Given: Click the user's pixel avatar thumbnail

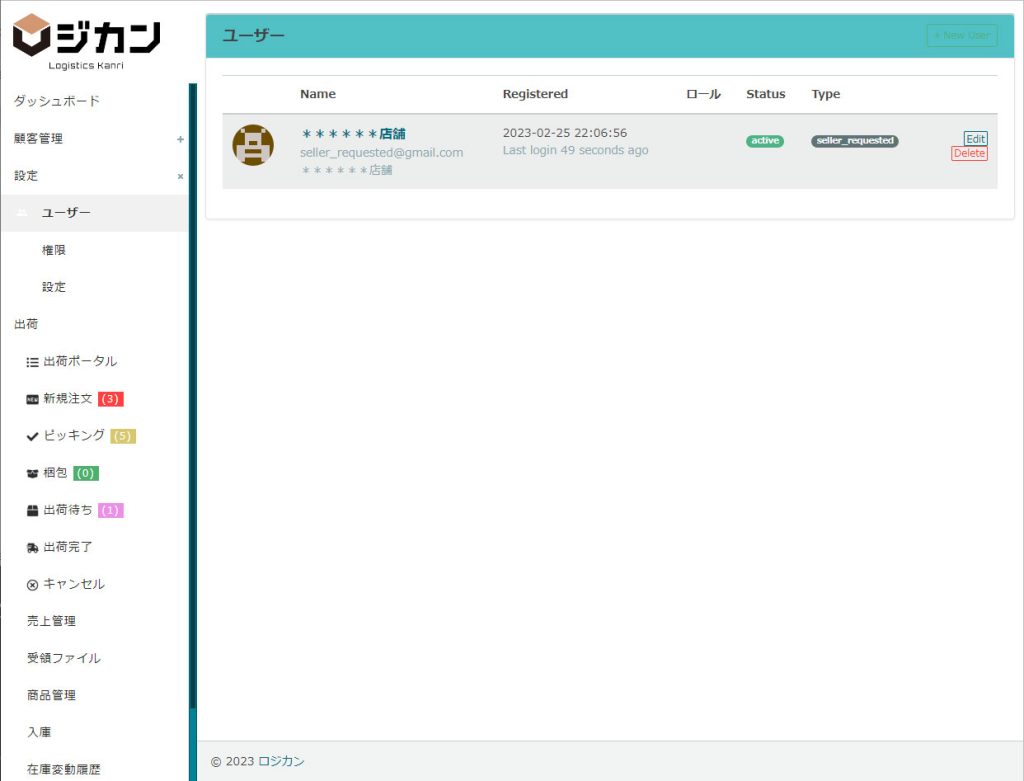Looking at the screenshot, I should (x=253, y=146).
